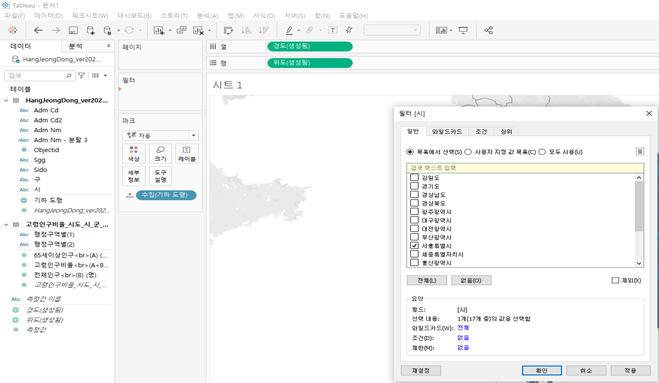Screen dimensions: 659x383
Task: Click the new worksheet icon
Action: (x=159, y=30)
